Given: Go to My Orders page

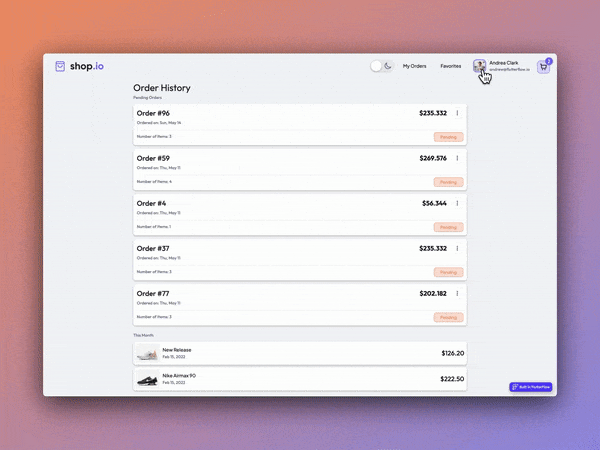Looking at the screenshot, I should click(x=414, y=66).
